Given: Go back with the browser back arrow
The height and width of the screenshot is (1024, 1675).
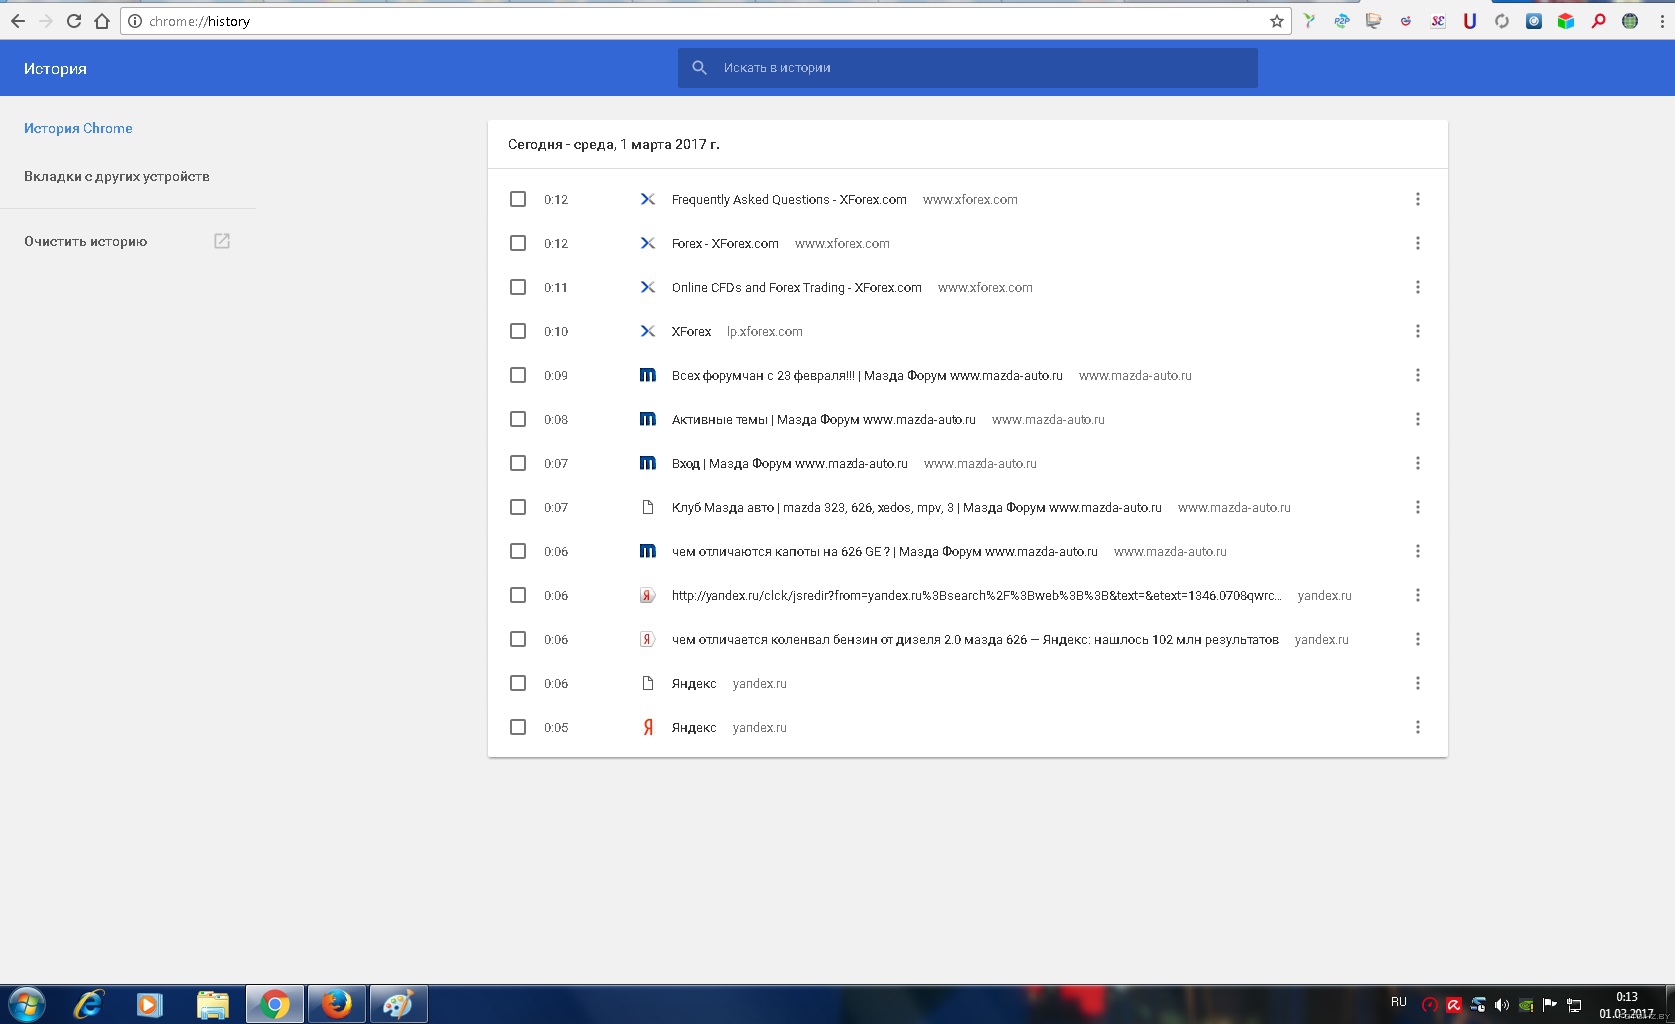Looking at the screenshot, I should click(18, 21).
